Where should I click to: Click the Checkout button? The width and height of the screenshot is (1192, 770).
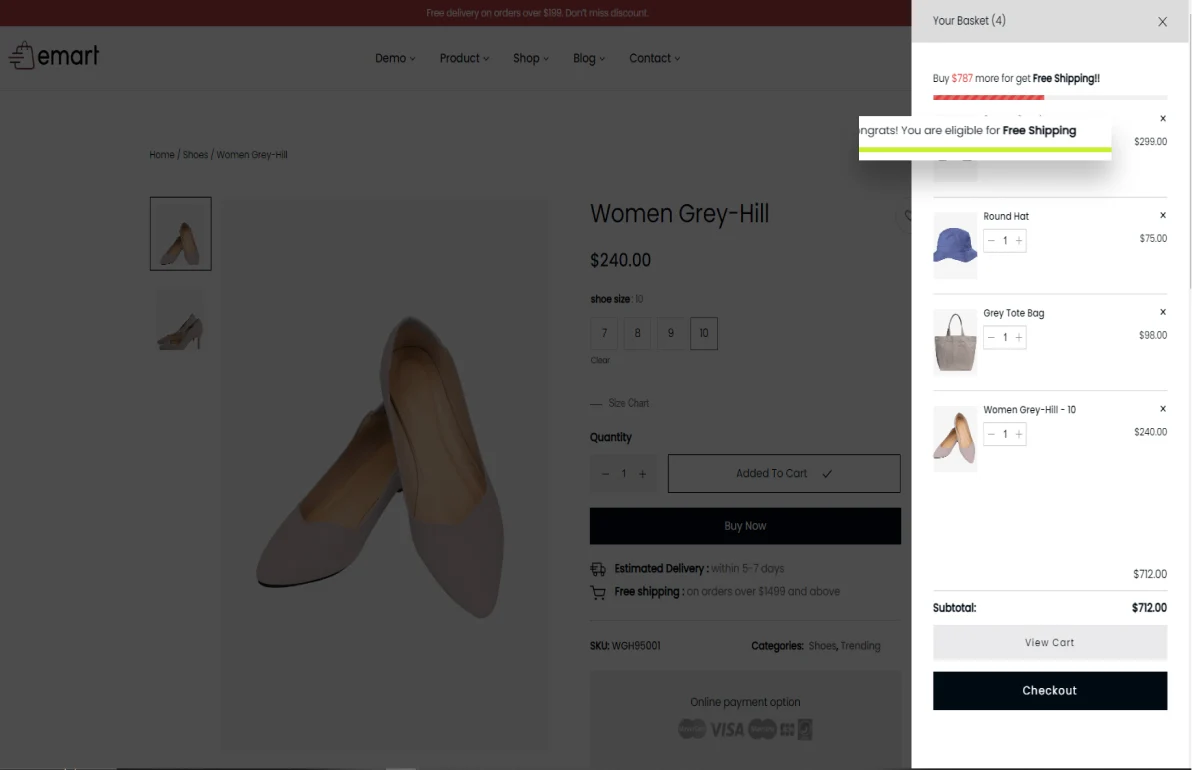1049,691
